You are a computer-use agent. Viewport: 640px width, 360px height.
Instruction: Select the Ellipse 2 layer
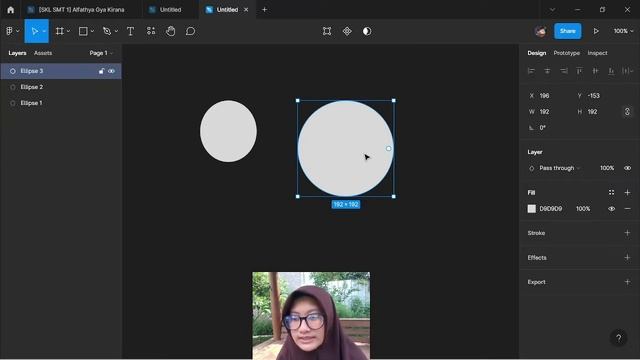click(61, 87)
